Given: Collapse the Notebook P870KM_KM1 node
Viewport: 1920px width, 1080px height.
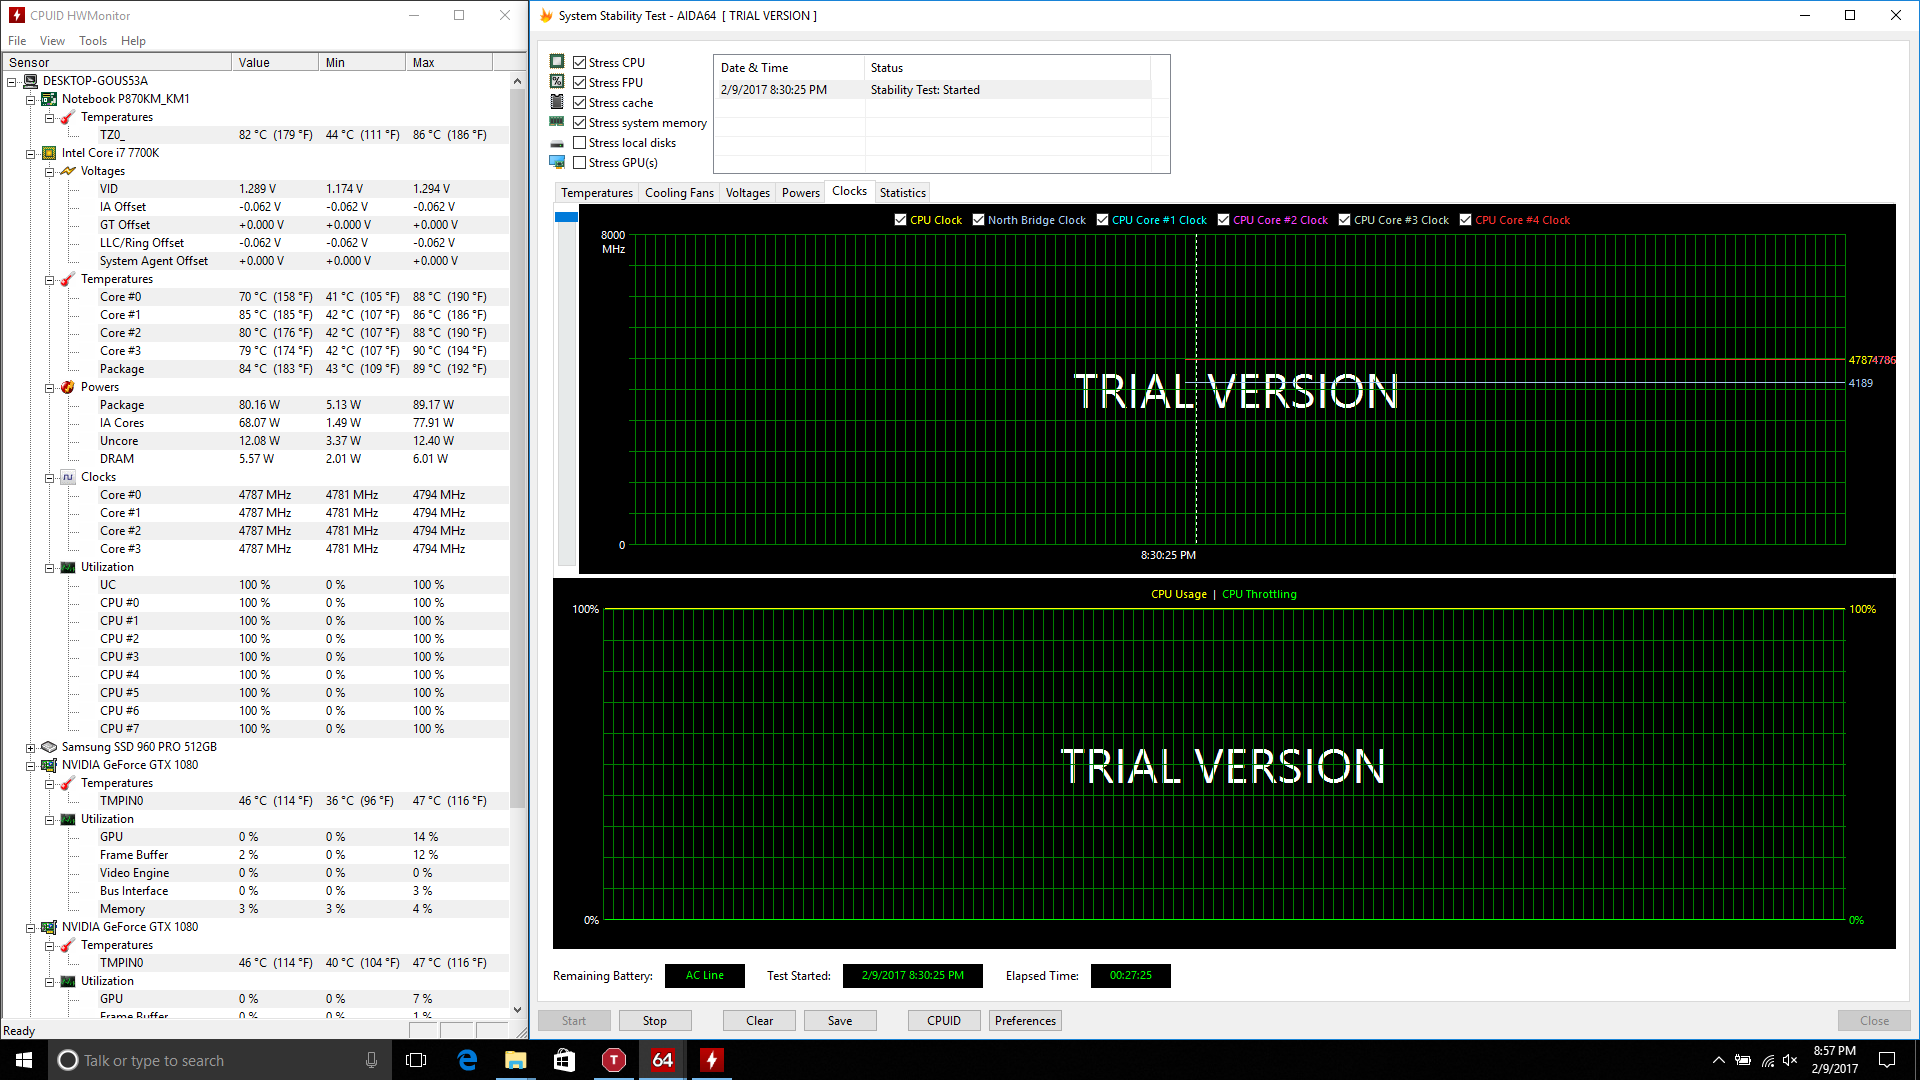Looking at the screenshot, I should pos(31,100).
